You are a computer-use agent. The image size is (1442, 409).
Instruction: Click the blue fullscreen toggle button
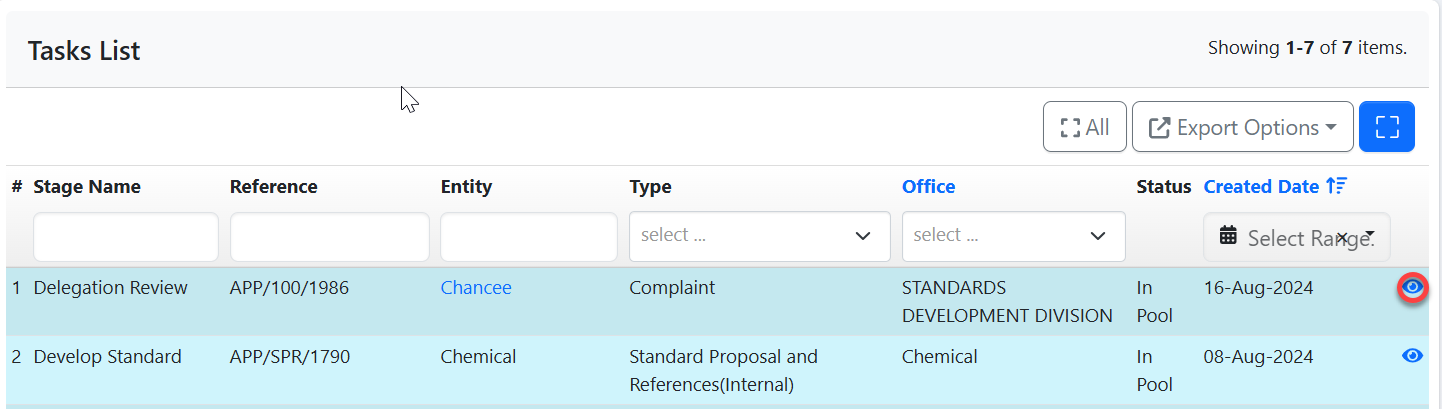[1386, 127]
